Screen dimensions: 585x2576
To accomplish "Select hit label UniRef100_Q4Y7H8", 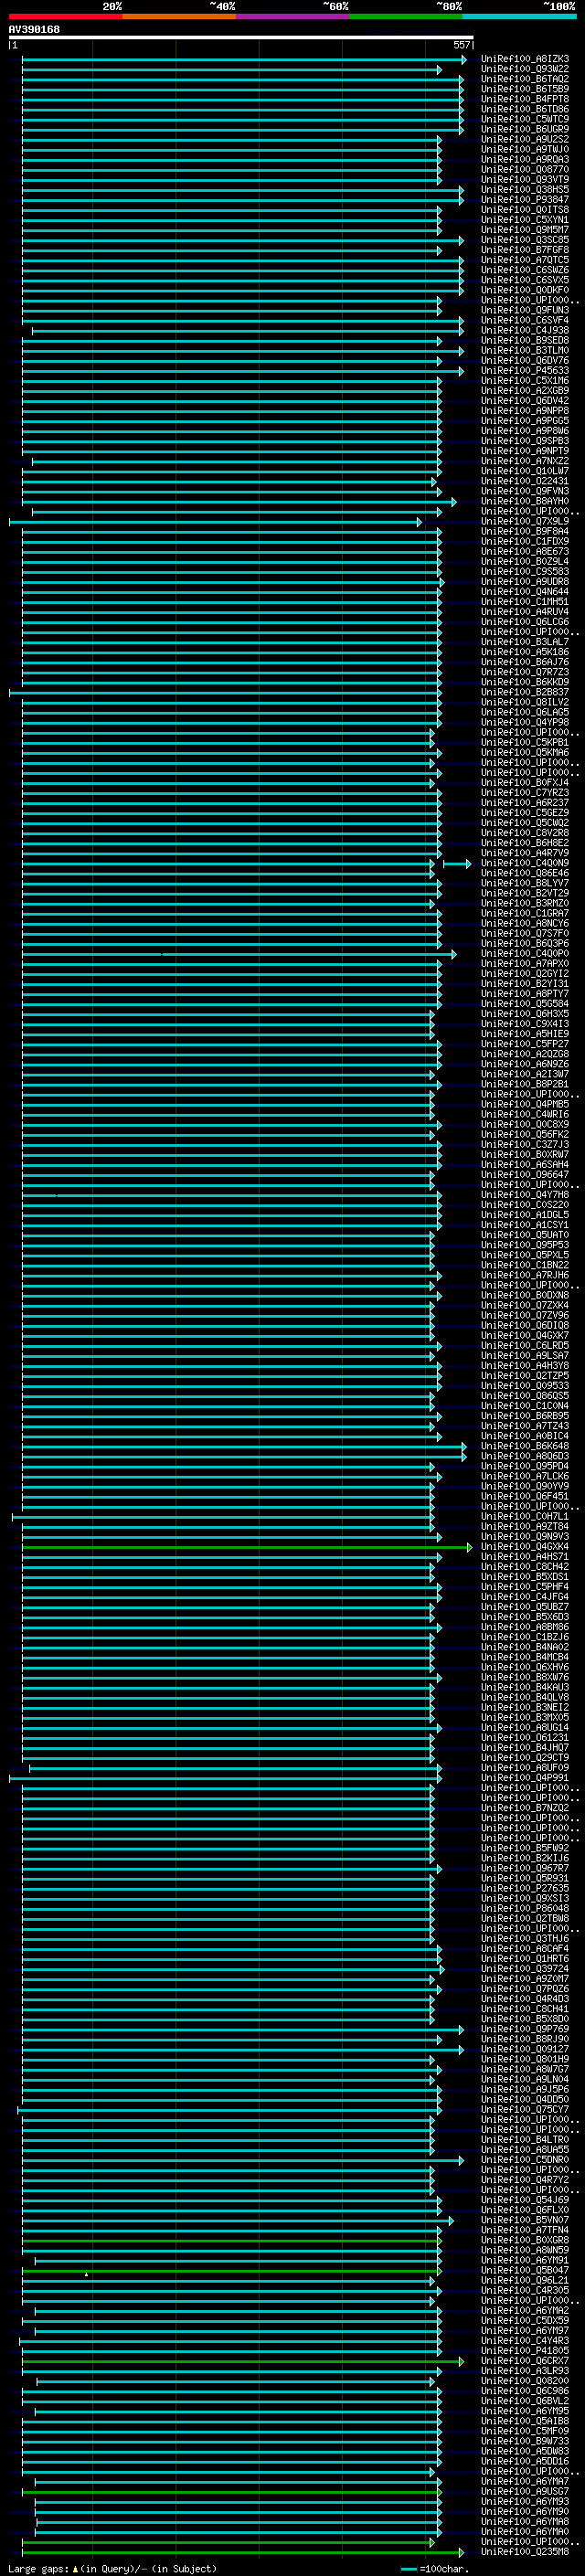I will coord(525,1195).
